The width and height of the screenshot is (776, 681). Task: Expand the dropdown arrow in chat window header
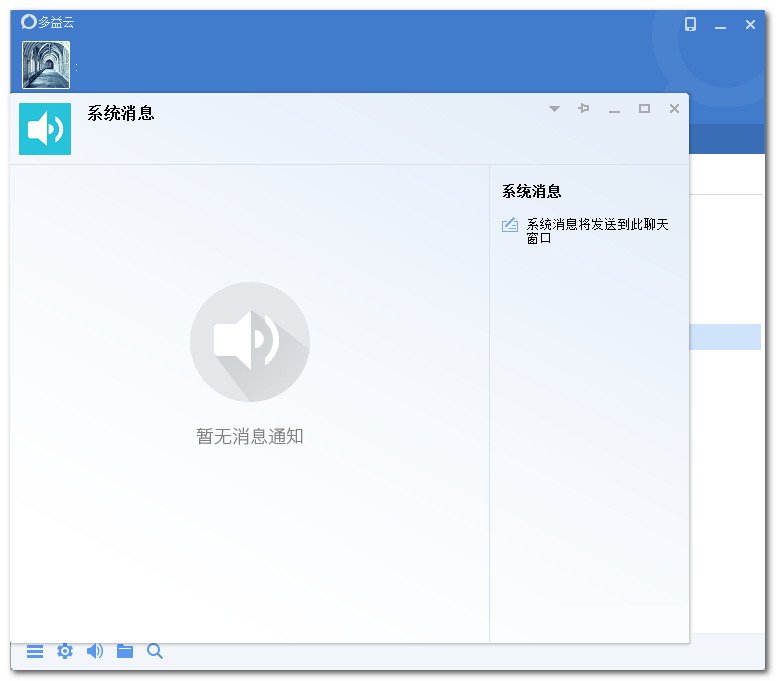[x=554, y=108]
